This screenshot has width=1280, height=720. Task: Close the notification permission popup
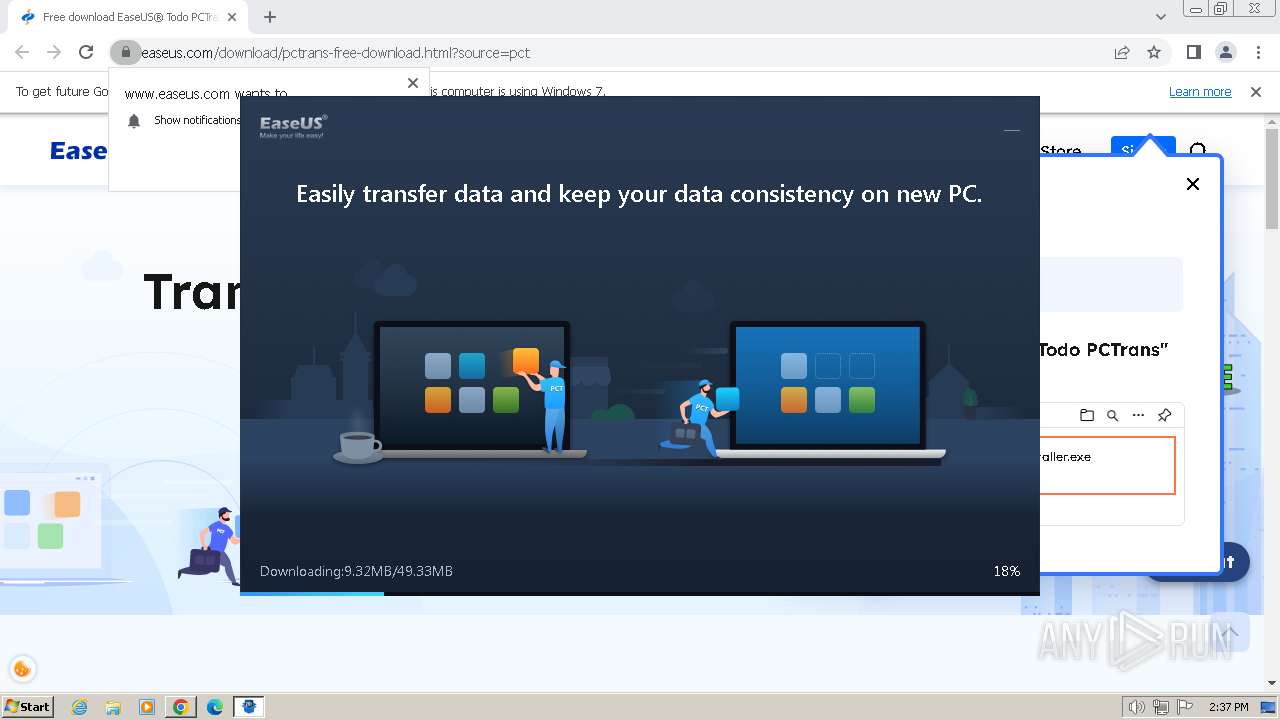click(413, 83)
